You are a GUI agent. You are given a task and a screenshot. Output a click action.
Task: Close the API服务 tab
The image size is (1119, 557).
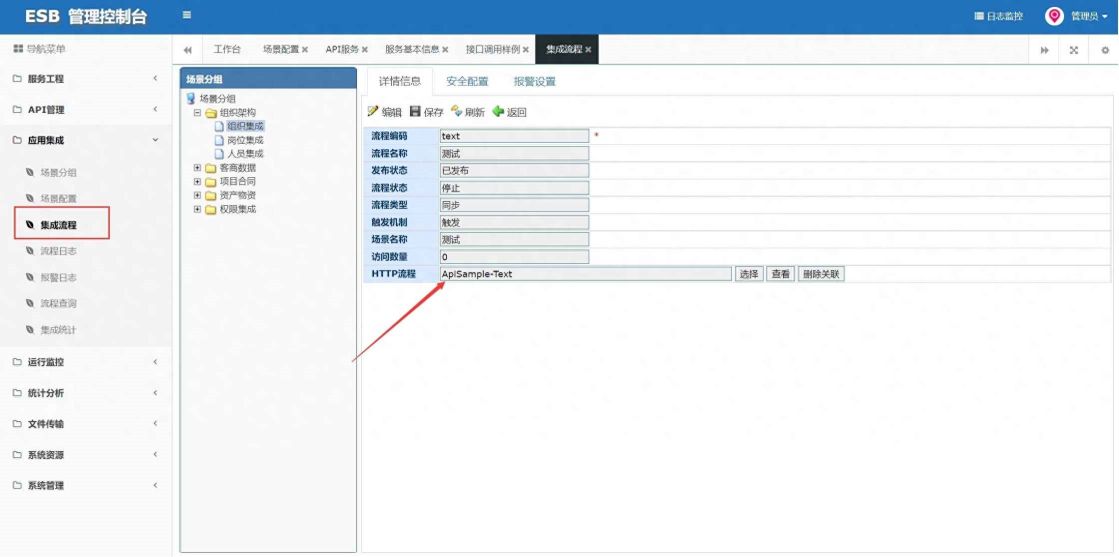click(x=365, y=50)
